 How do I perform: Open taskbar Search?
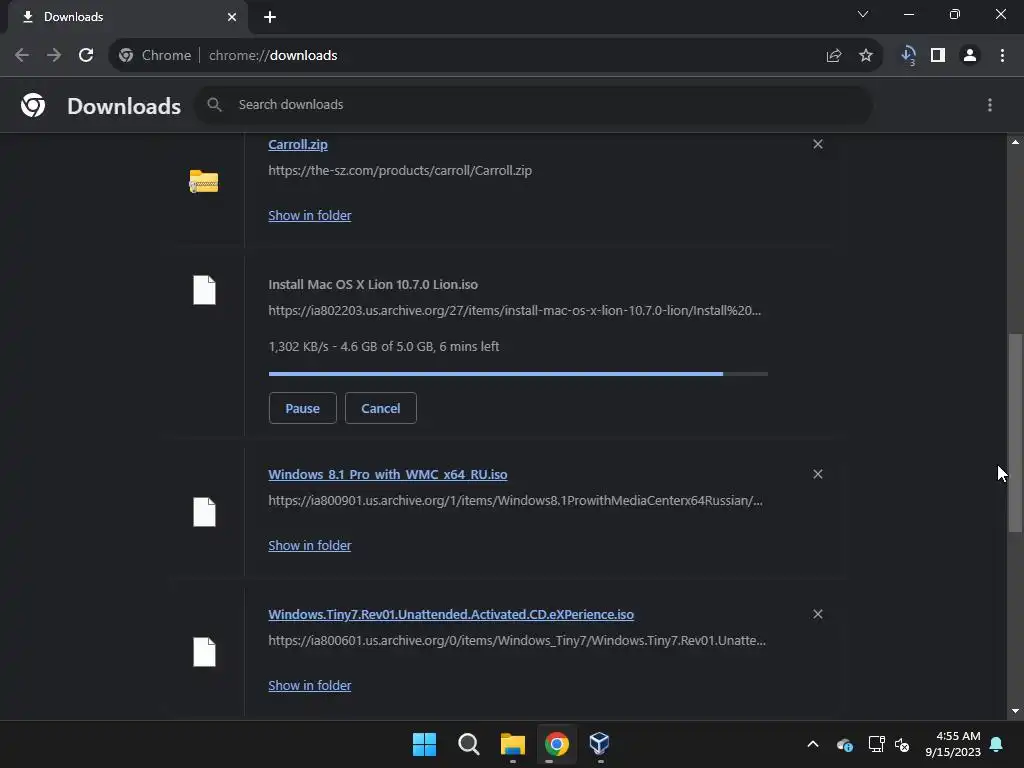pyautogui.click(x=469, y=744)
